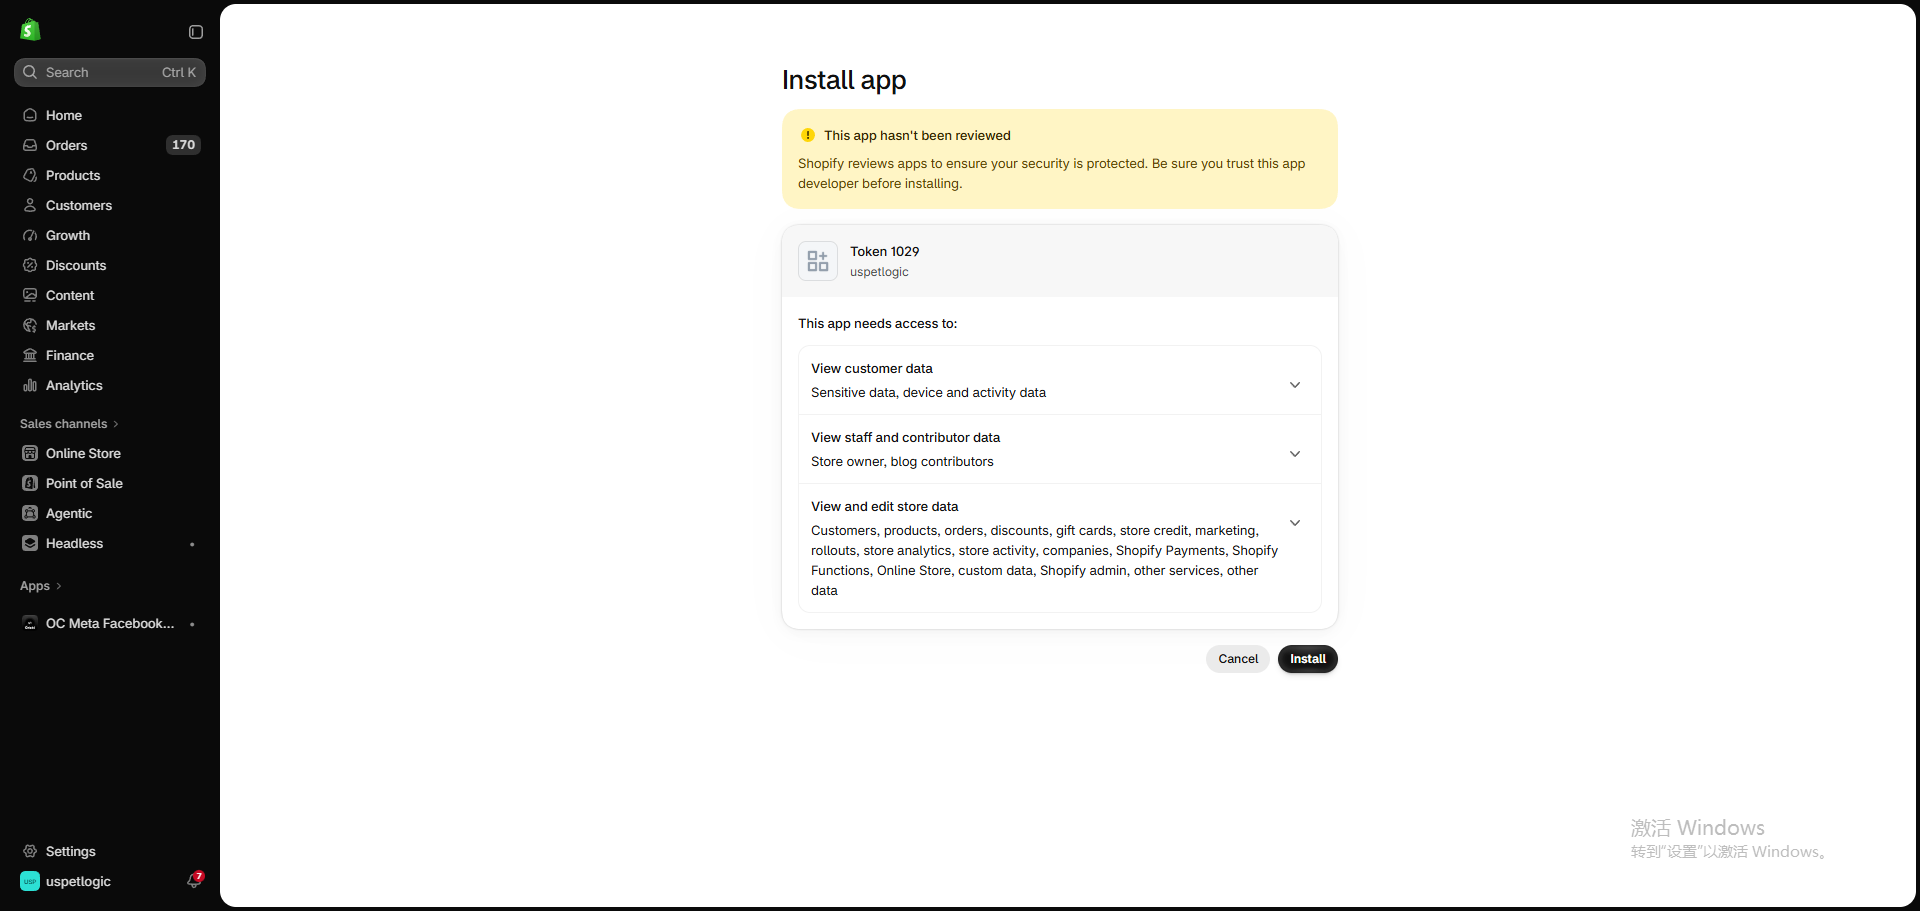Image resolution: width=1920 pixels, height=911 pixels.
Task: Open the notifications bell icon
Action: tap(194, 880)
